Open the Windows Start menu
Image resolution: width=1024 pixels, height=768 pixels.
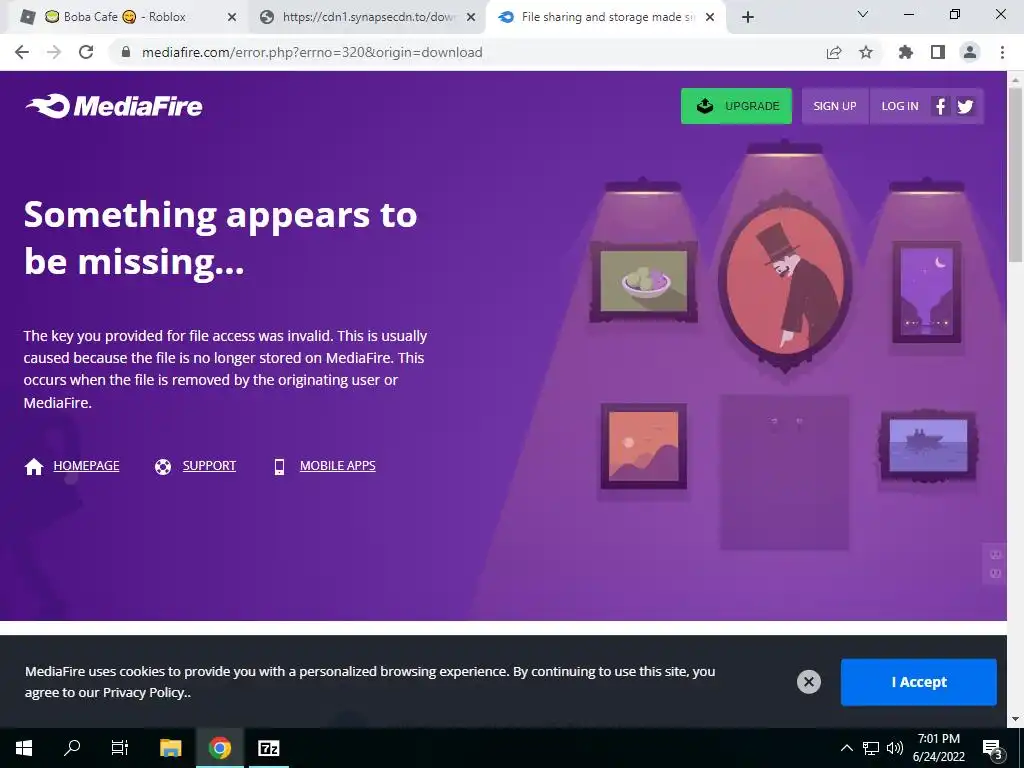[24, 748]
